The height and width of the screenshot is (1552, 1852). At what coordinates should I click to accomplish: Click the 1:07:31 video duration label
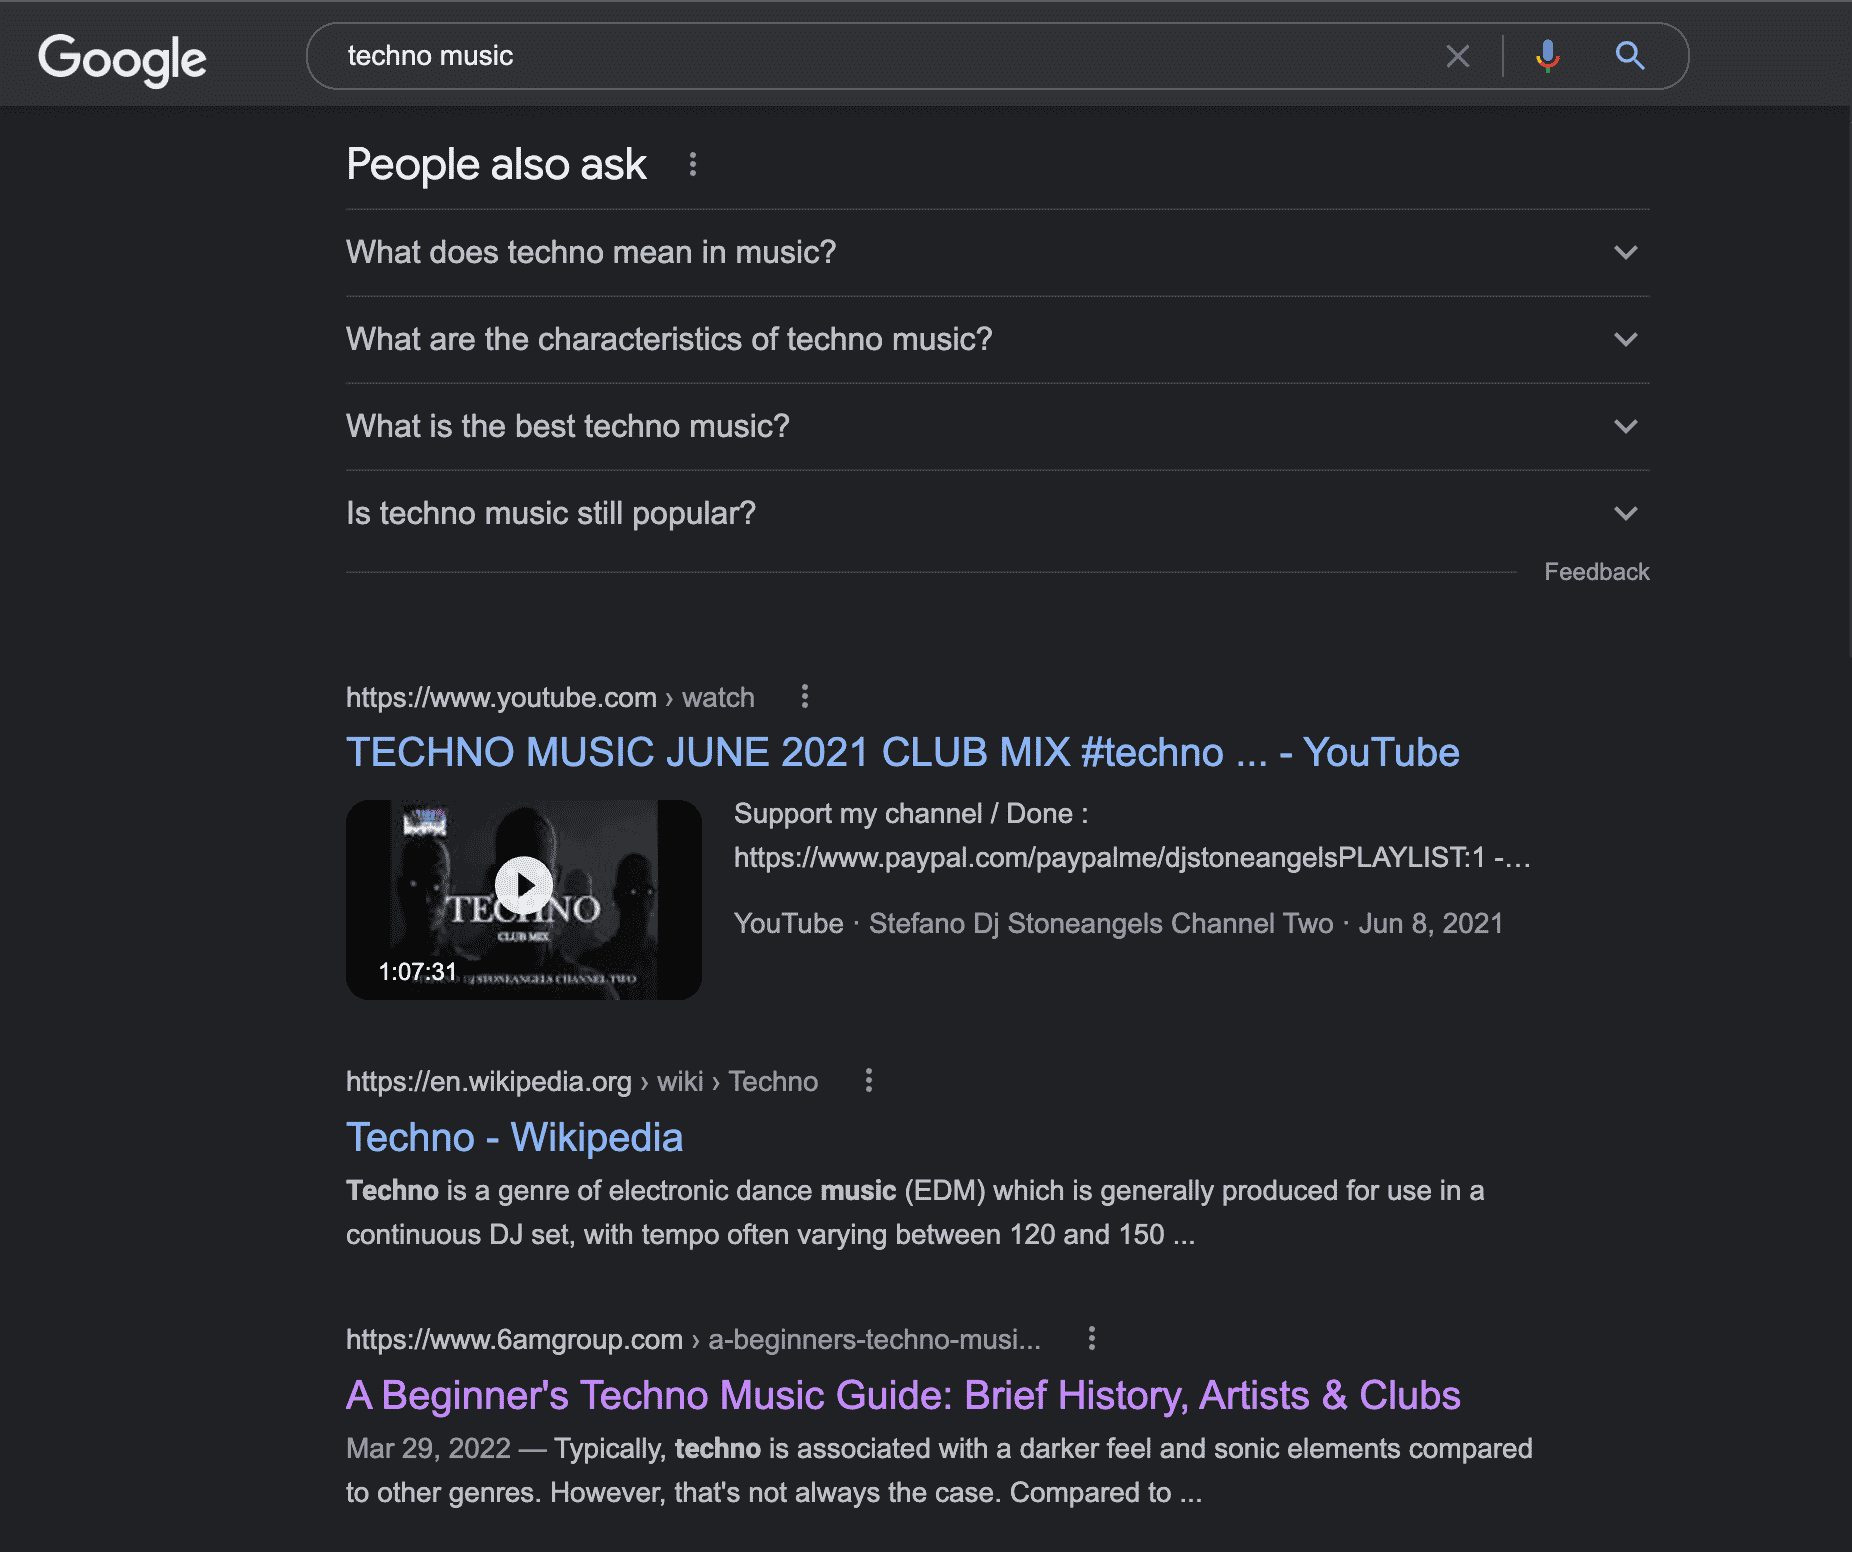[x=417, y=971]
